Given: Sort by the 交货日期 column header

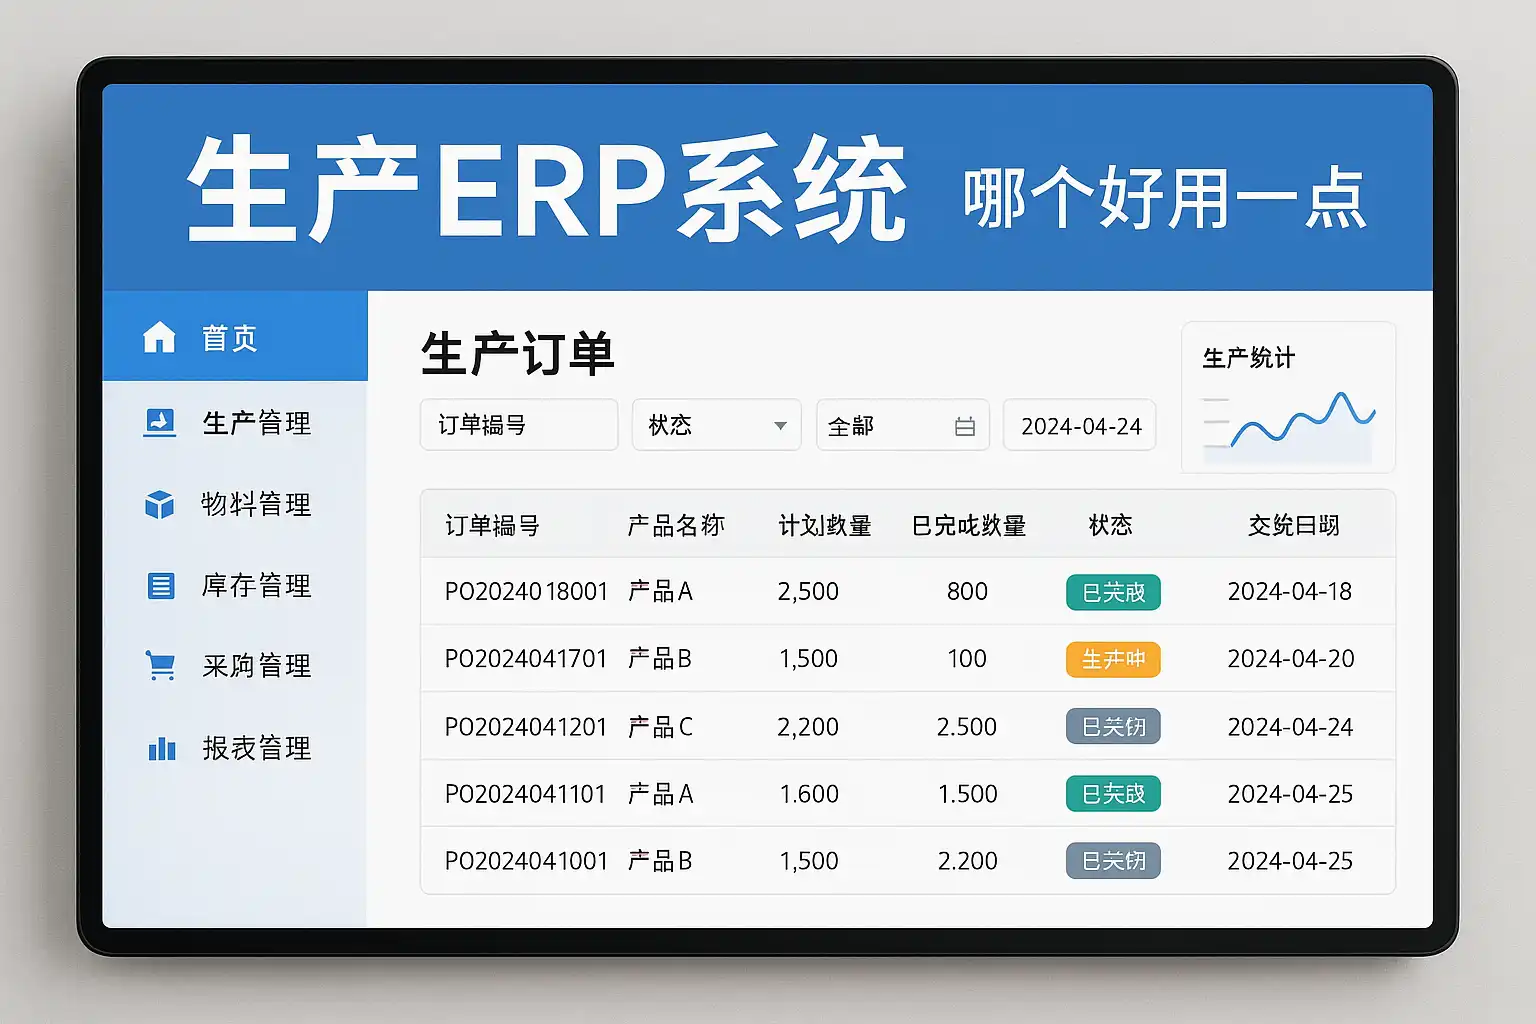Looking at the screenshot, I should coord(1294,525).
